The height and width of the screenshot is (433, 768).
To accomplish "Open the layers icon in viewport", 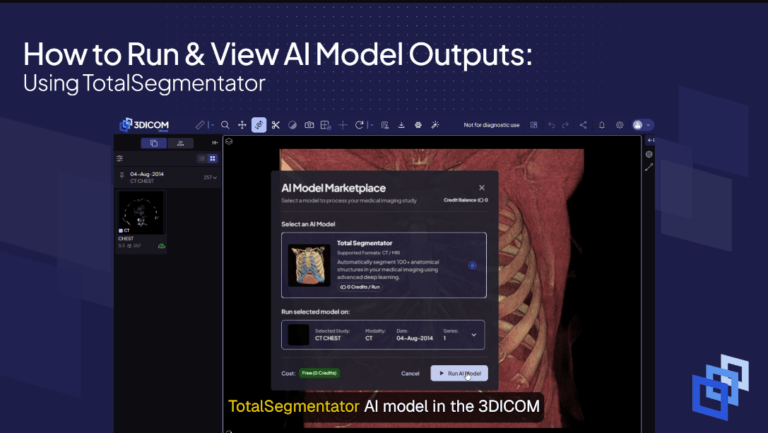I will pos(229,141).
